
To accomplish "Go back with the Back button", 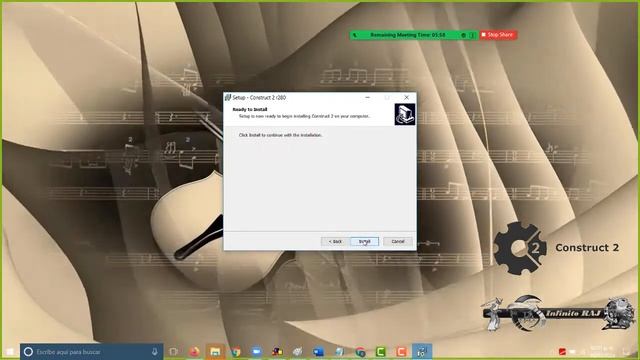I will [x=335, y=242].
